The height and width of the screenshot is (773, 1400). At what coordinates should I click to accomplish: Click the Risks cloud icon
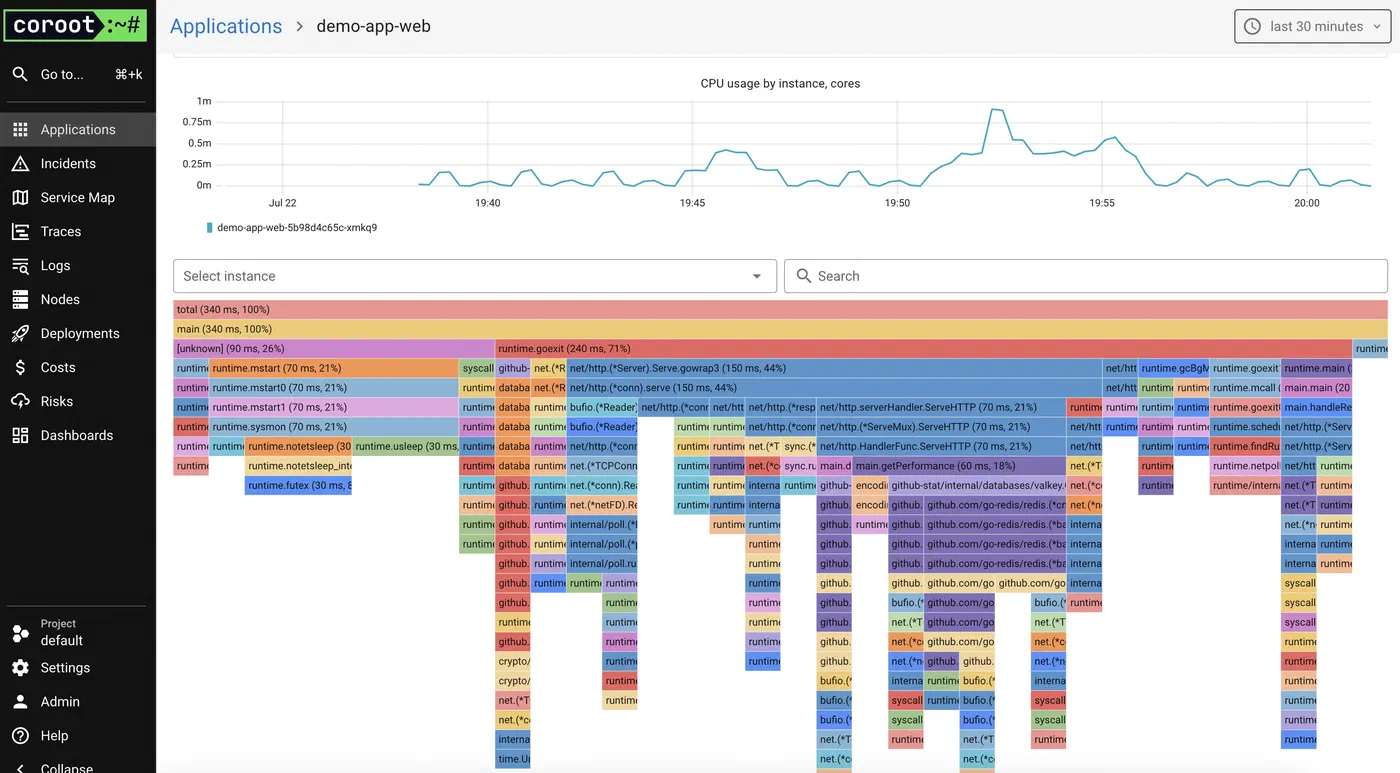pos(20,401)
